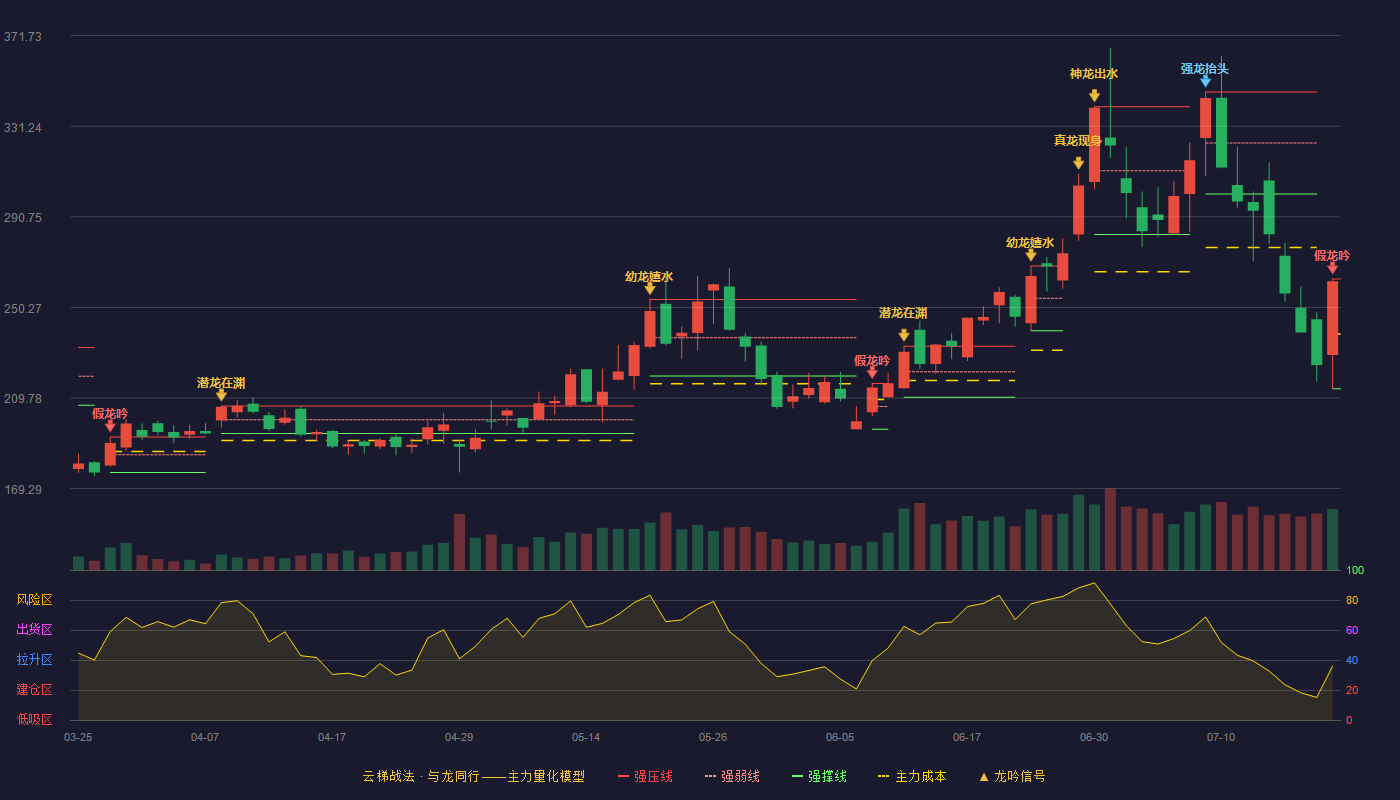Click the 209.78 price axis label
The image size is (1400, 800).
23,398
